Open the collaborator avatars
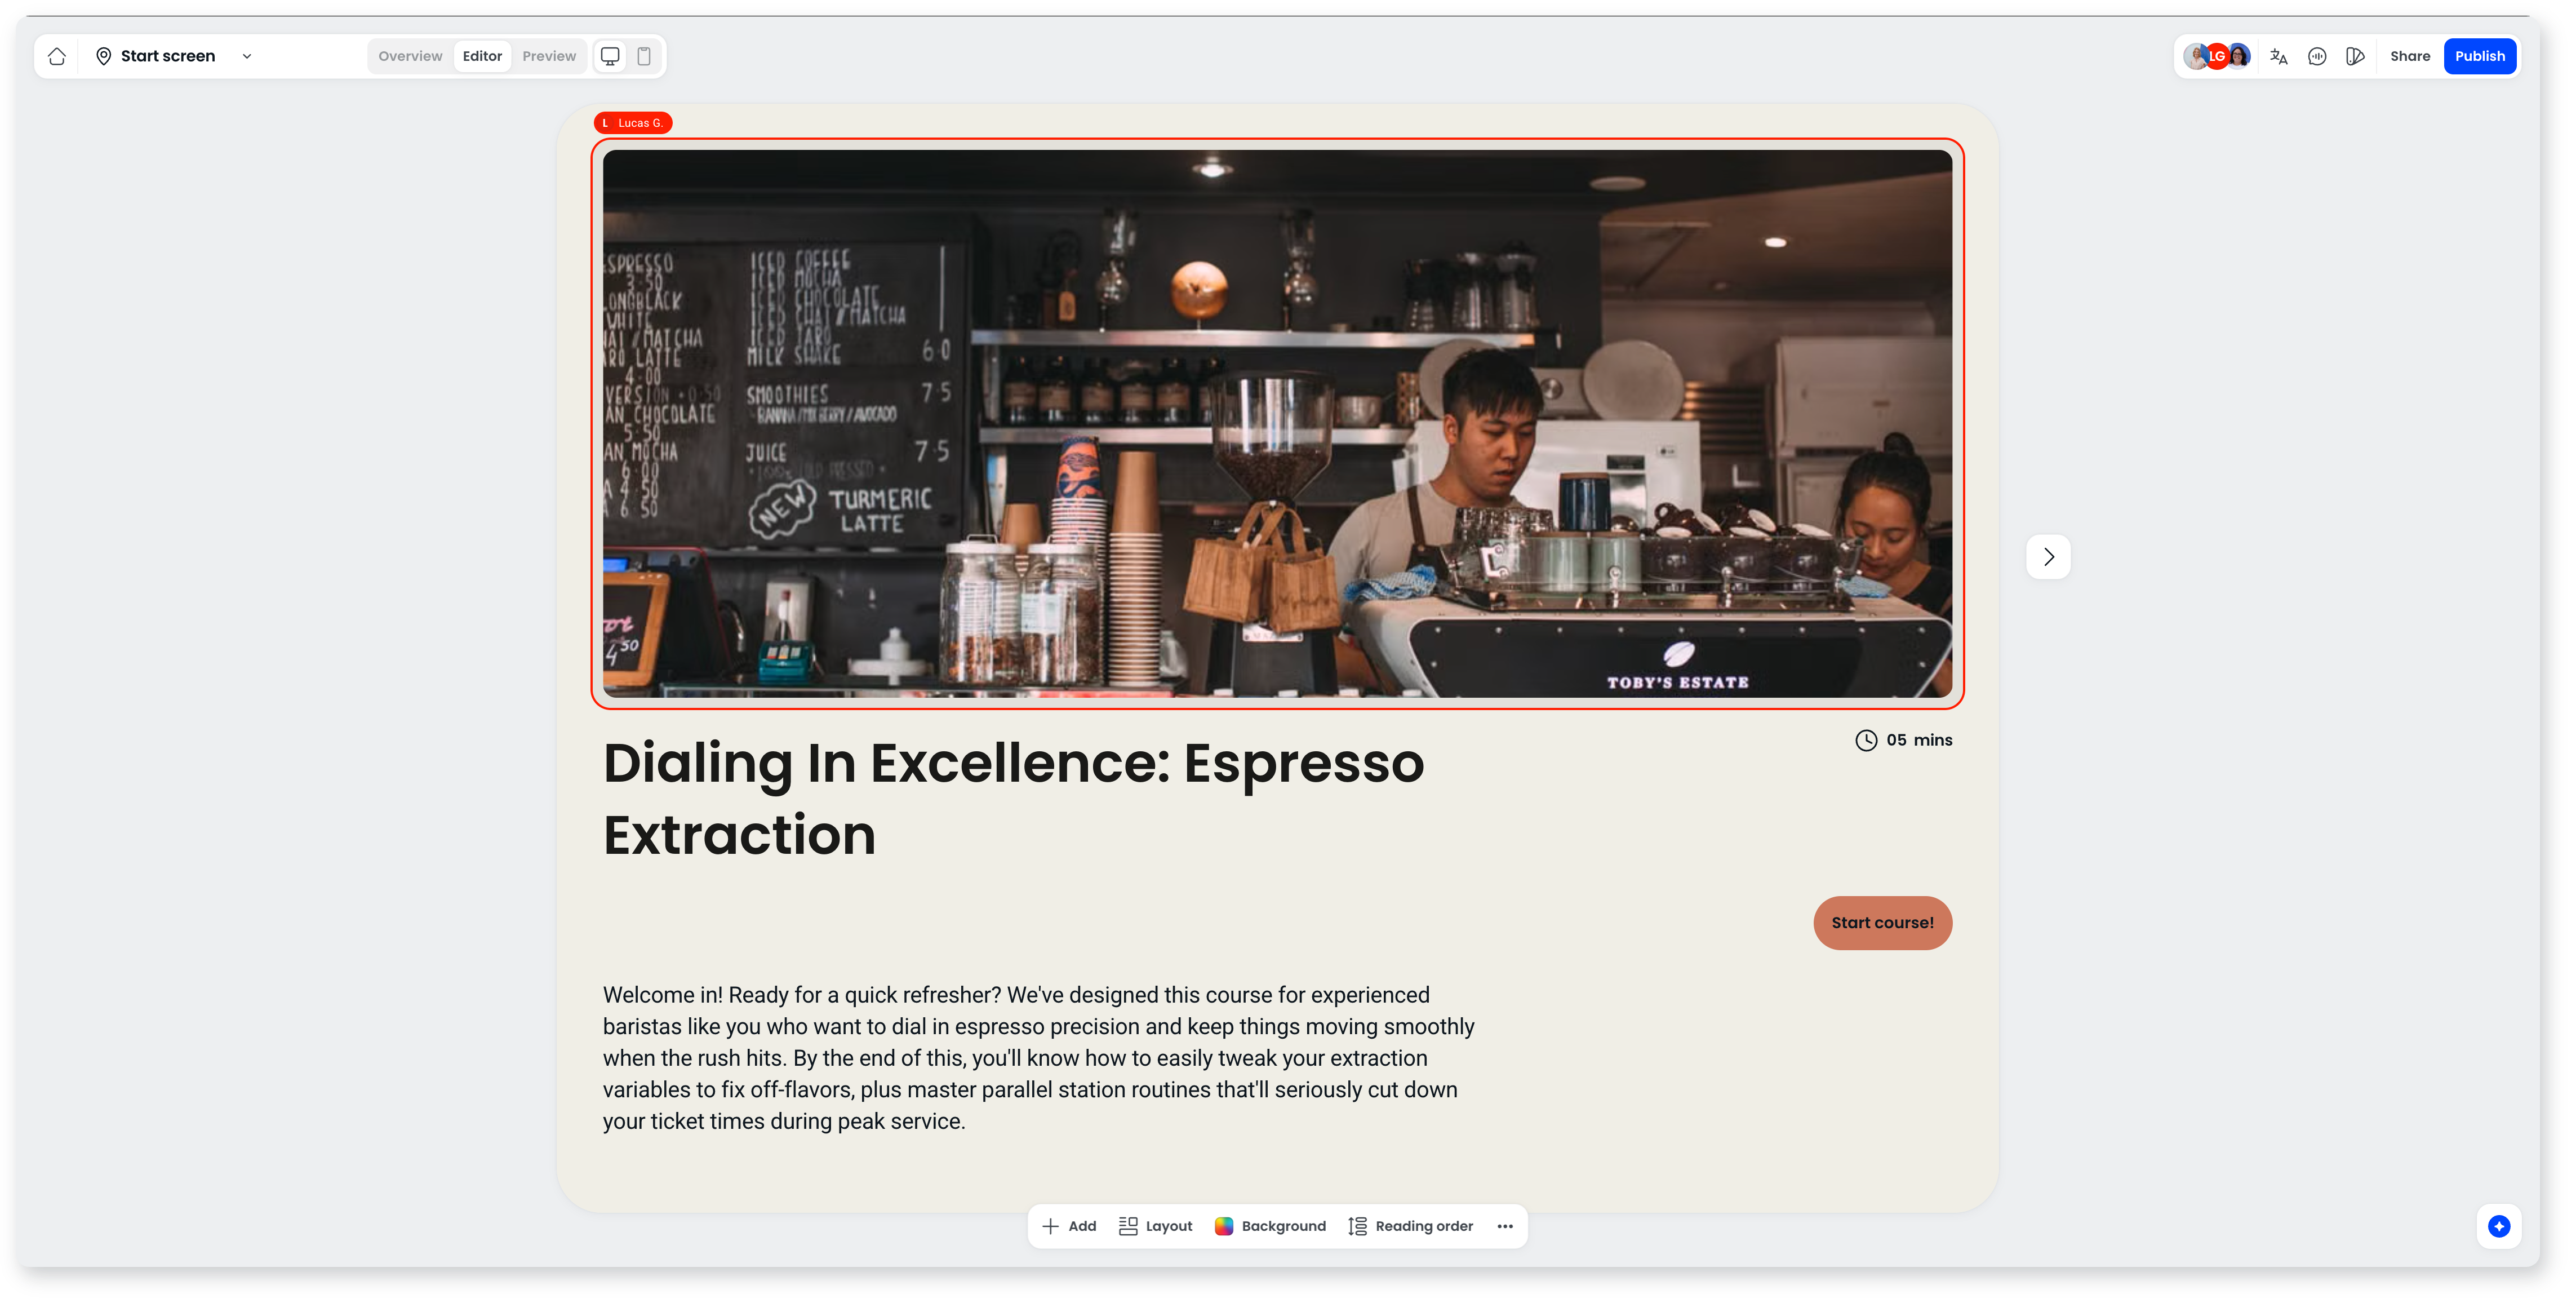This screenshot has height=1303, width=2576. pos(2217,56)
